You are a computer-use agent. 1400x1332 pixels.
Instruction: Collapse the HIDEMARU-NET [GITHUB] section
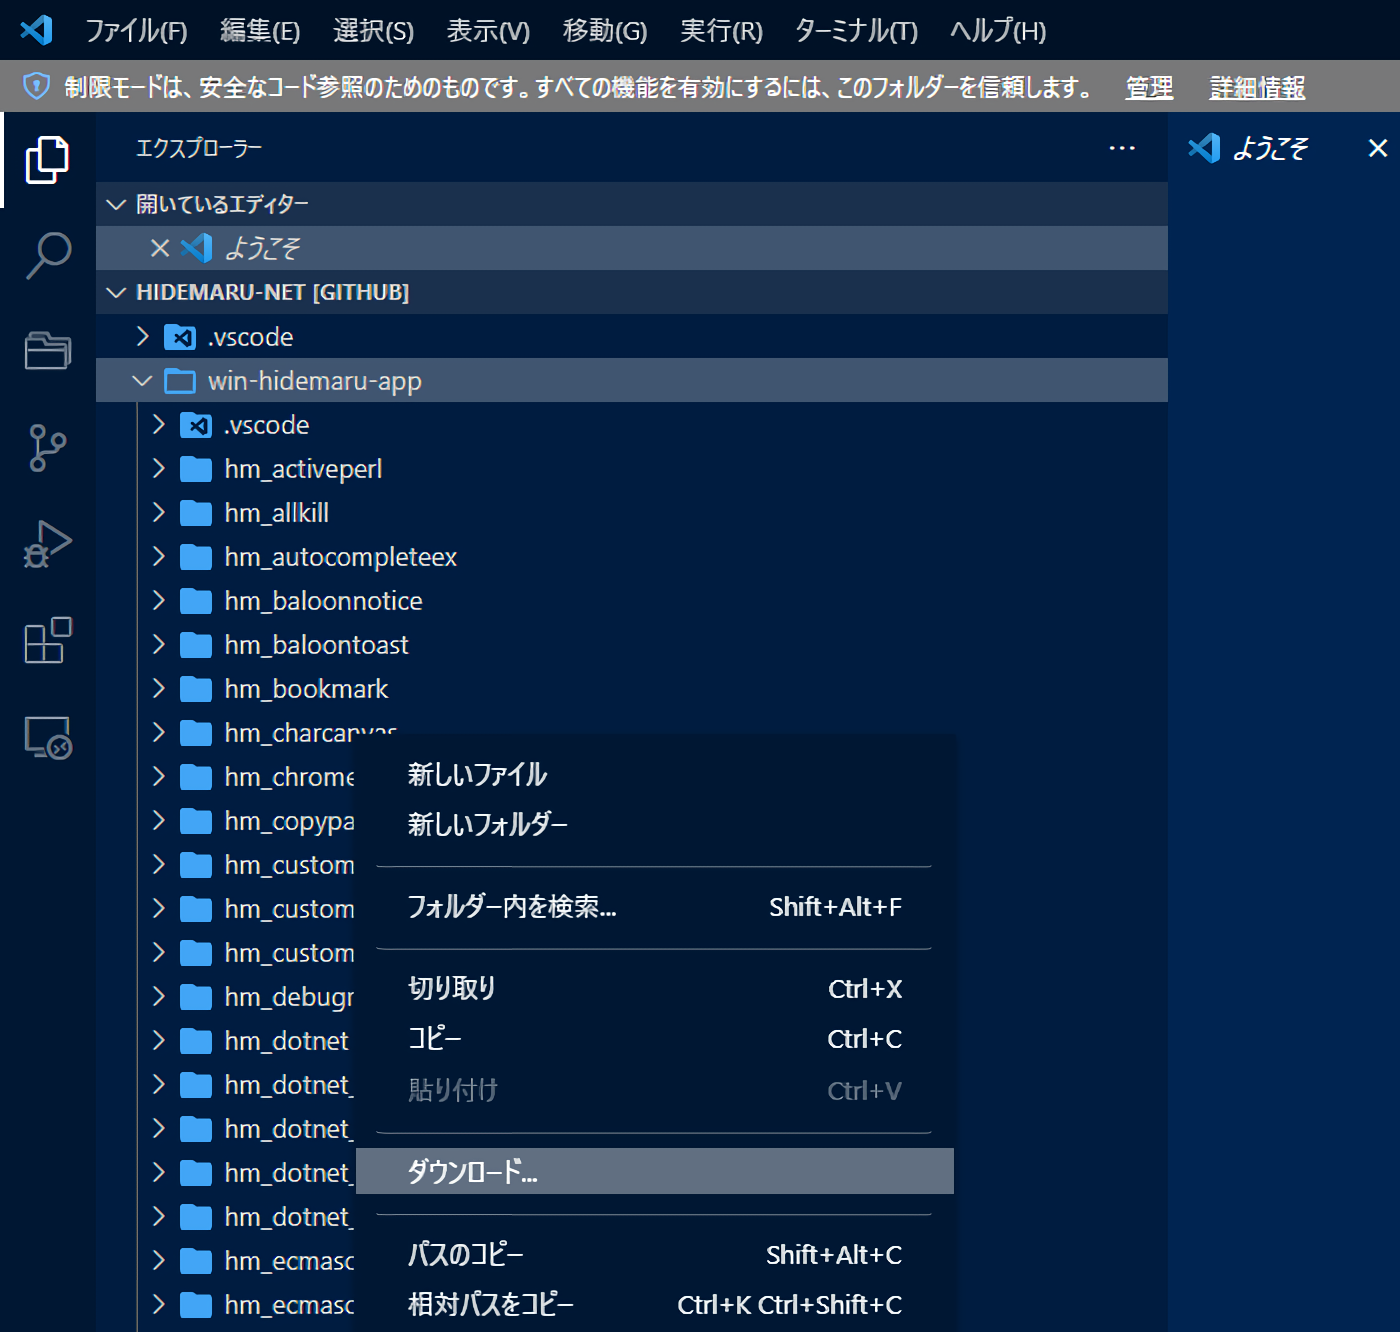click(117, 292)
